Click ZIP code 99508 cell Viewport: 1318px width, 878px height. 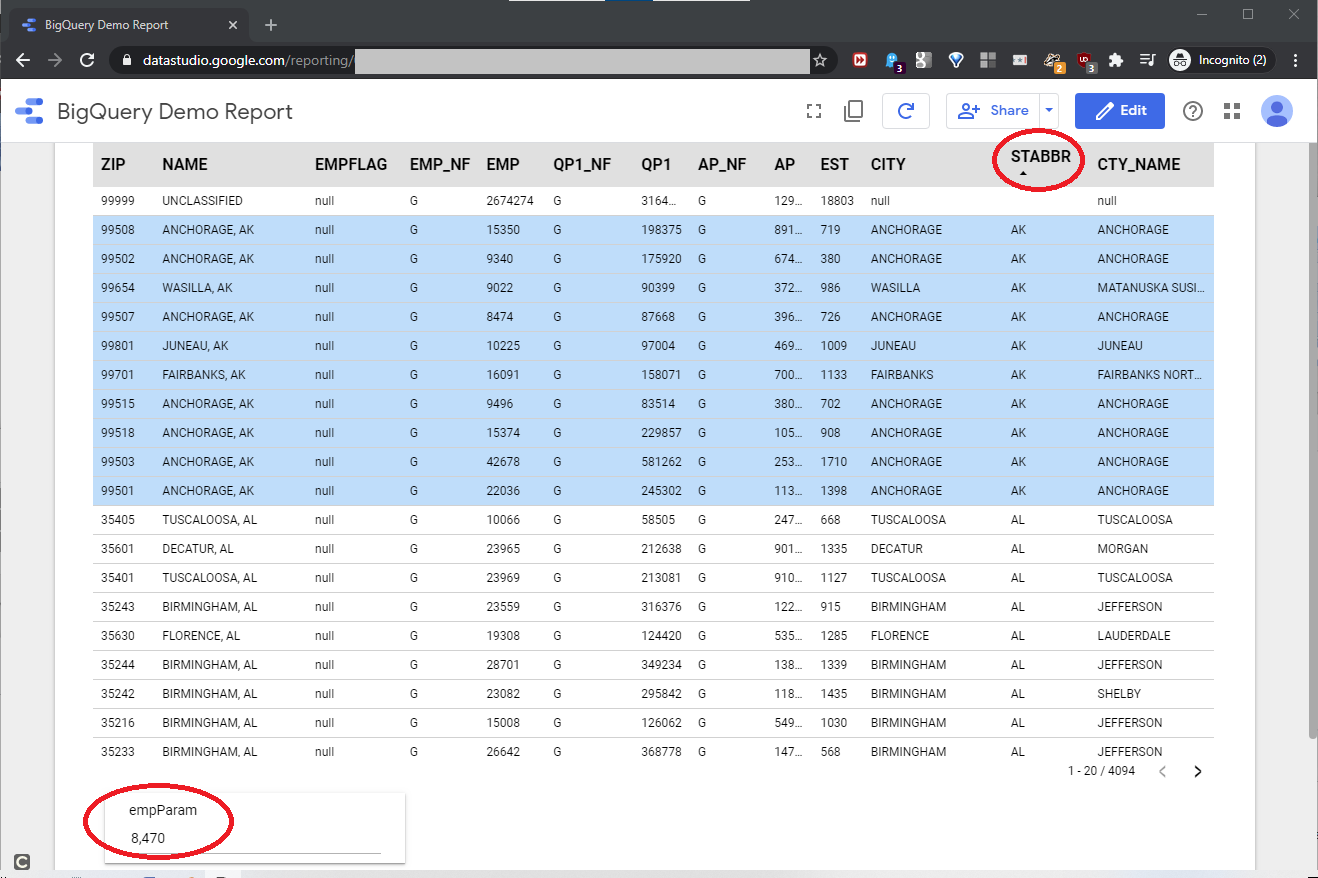pyautogui.click(x=116, y=230)
